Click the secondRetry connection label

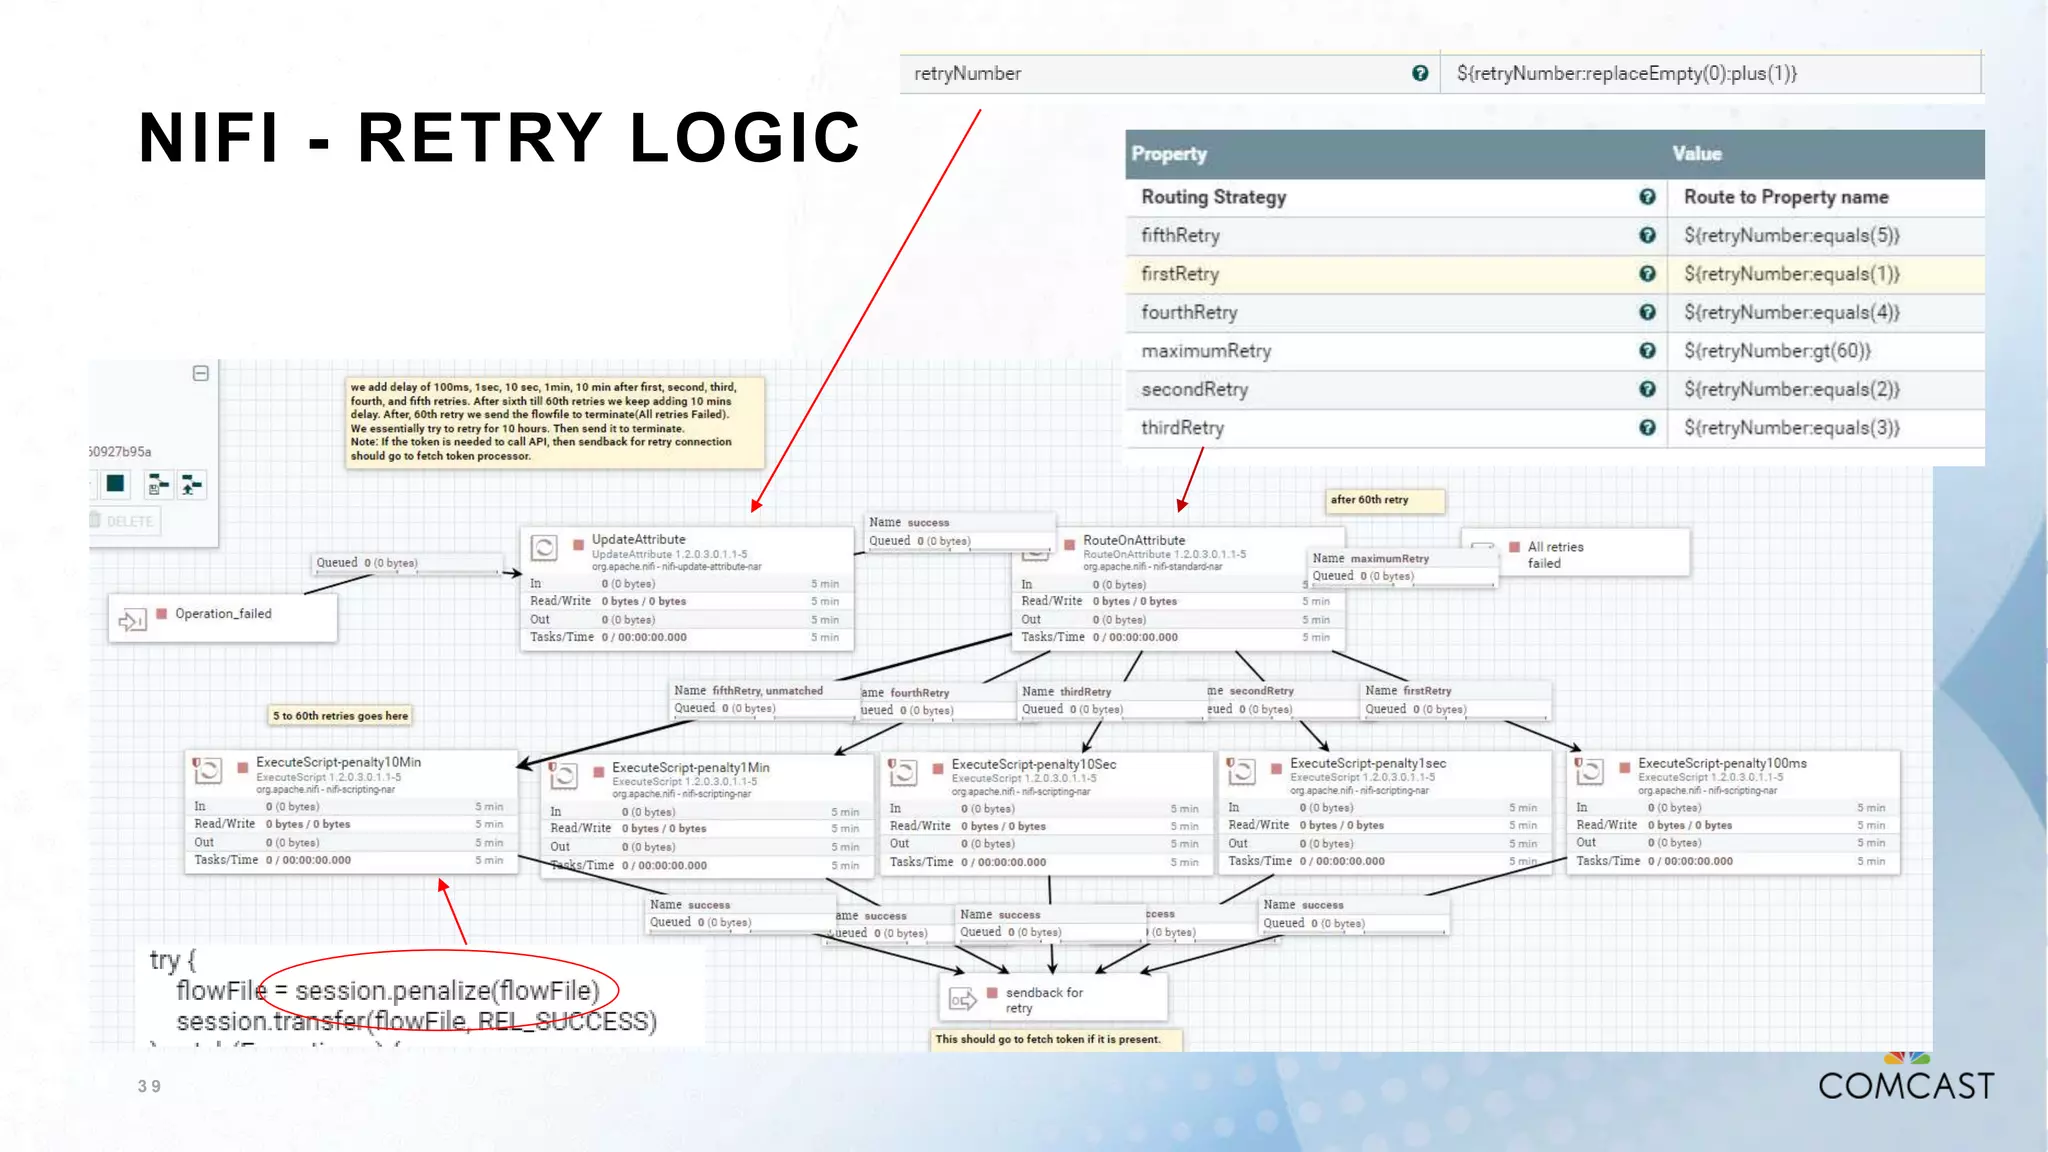(1283, 700)
